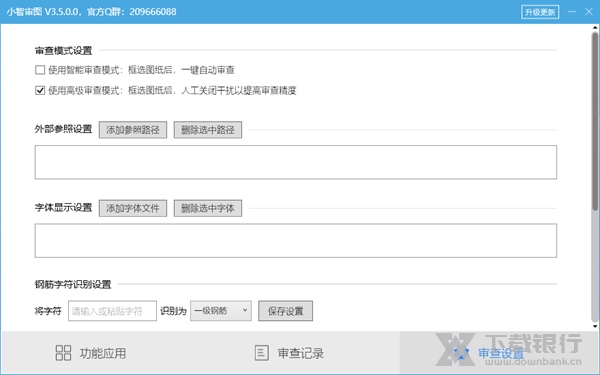The image size is (600, 375).
Task: Click the 钢筋字符识别设置 heading text
Action: coord(73,284)
